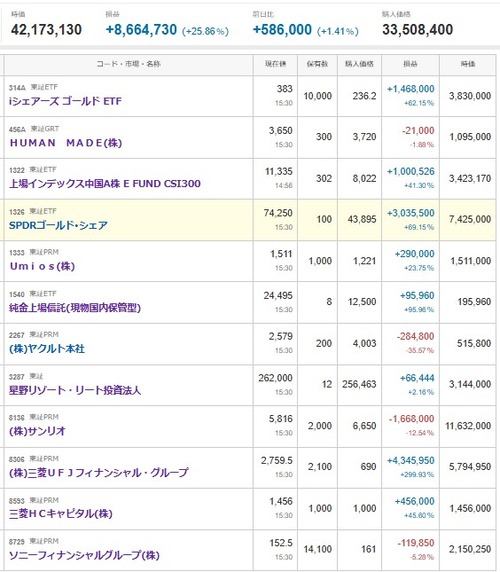The height and width of the screenshot is (572, 500).
Task: Click code 3287 東証 label
Action: point(26,376)
